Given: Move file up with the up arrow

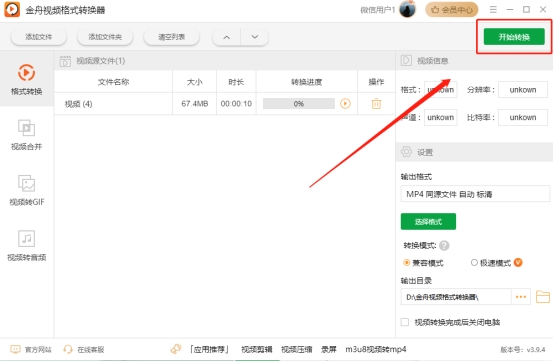Looking at the screenshot, I should click(226, 37).
